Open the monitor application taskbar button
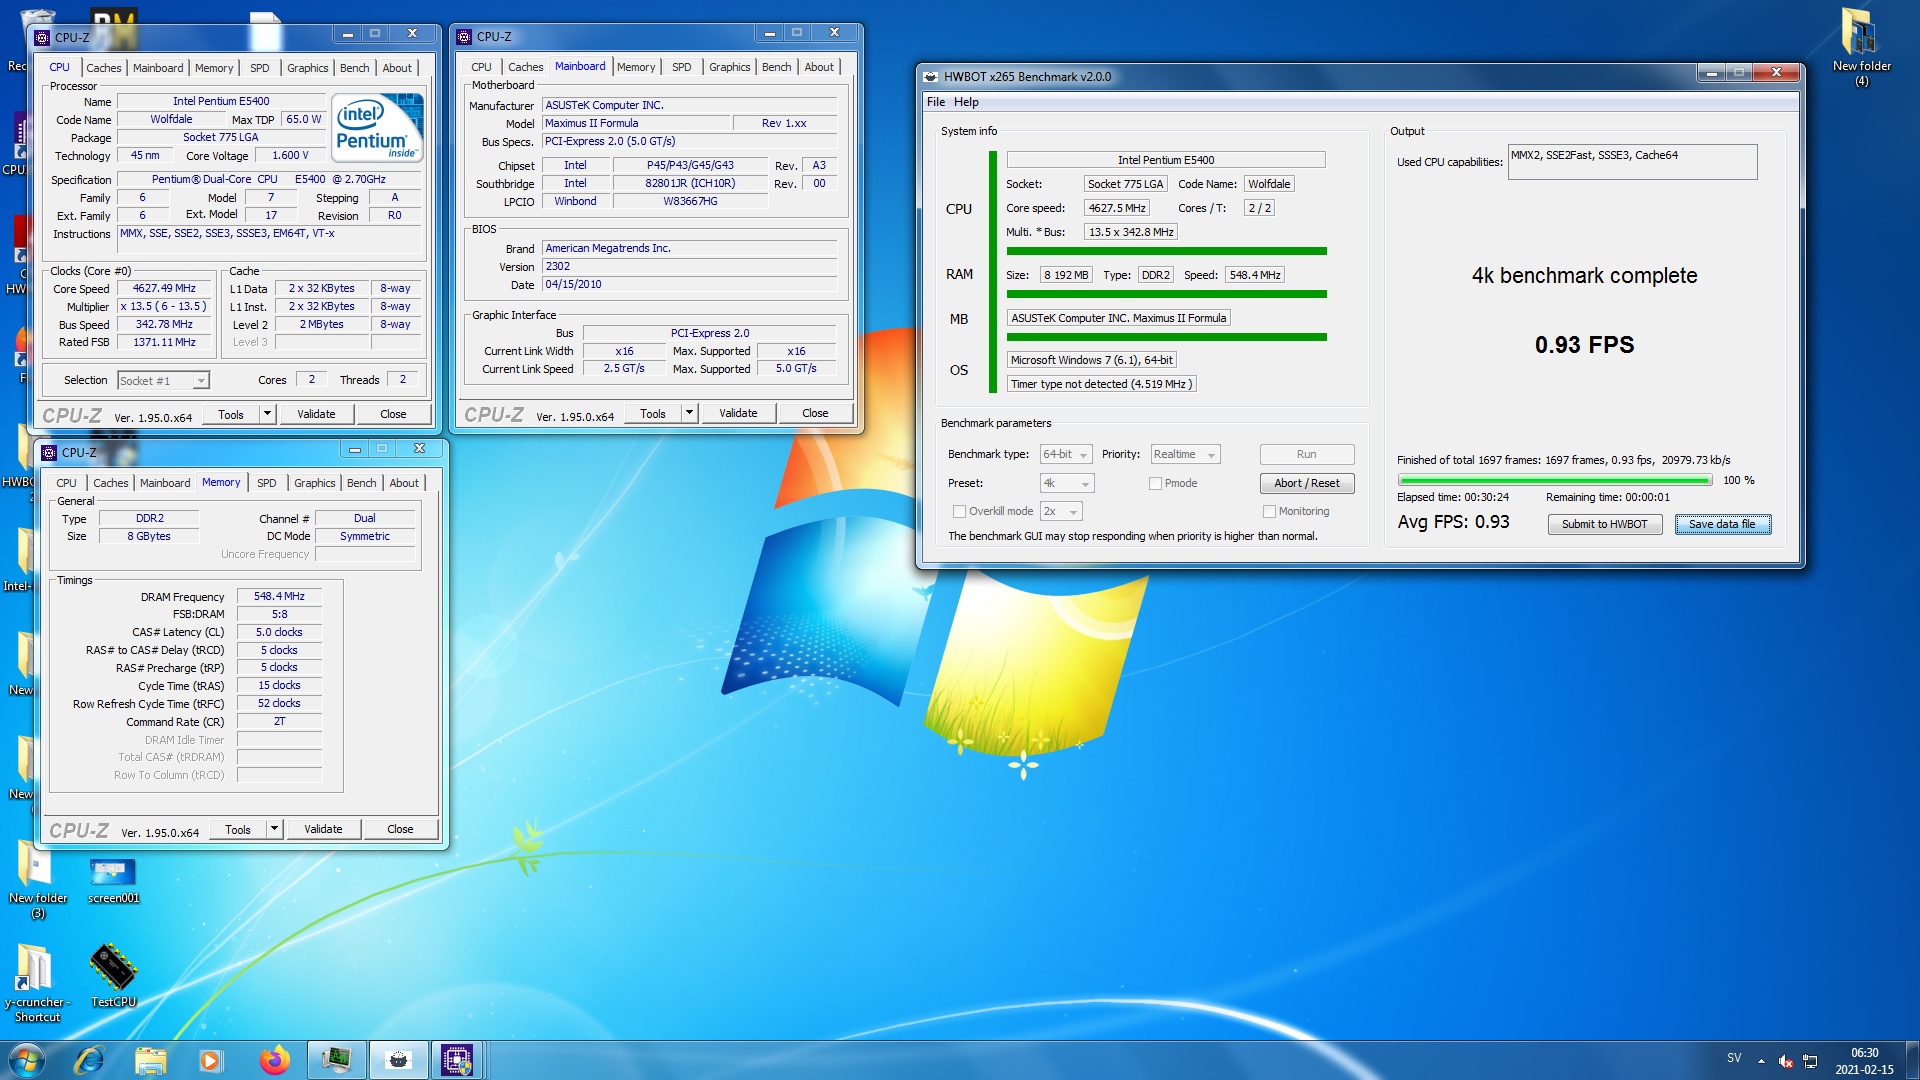Viewport: 1920px width, 1080px height. (x=336, y=1059)
